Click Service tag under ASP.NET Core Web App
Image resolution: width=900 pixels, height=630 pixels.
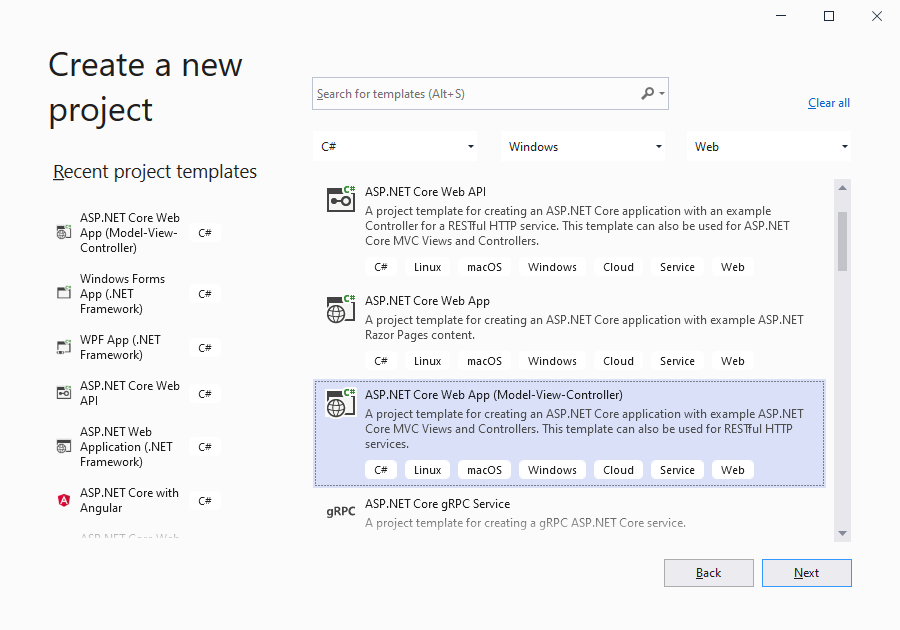click(677, 361)
